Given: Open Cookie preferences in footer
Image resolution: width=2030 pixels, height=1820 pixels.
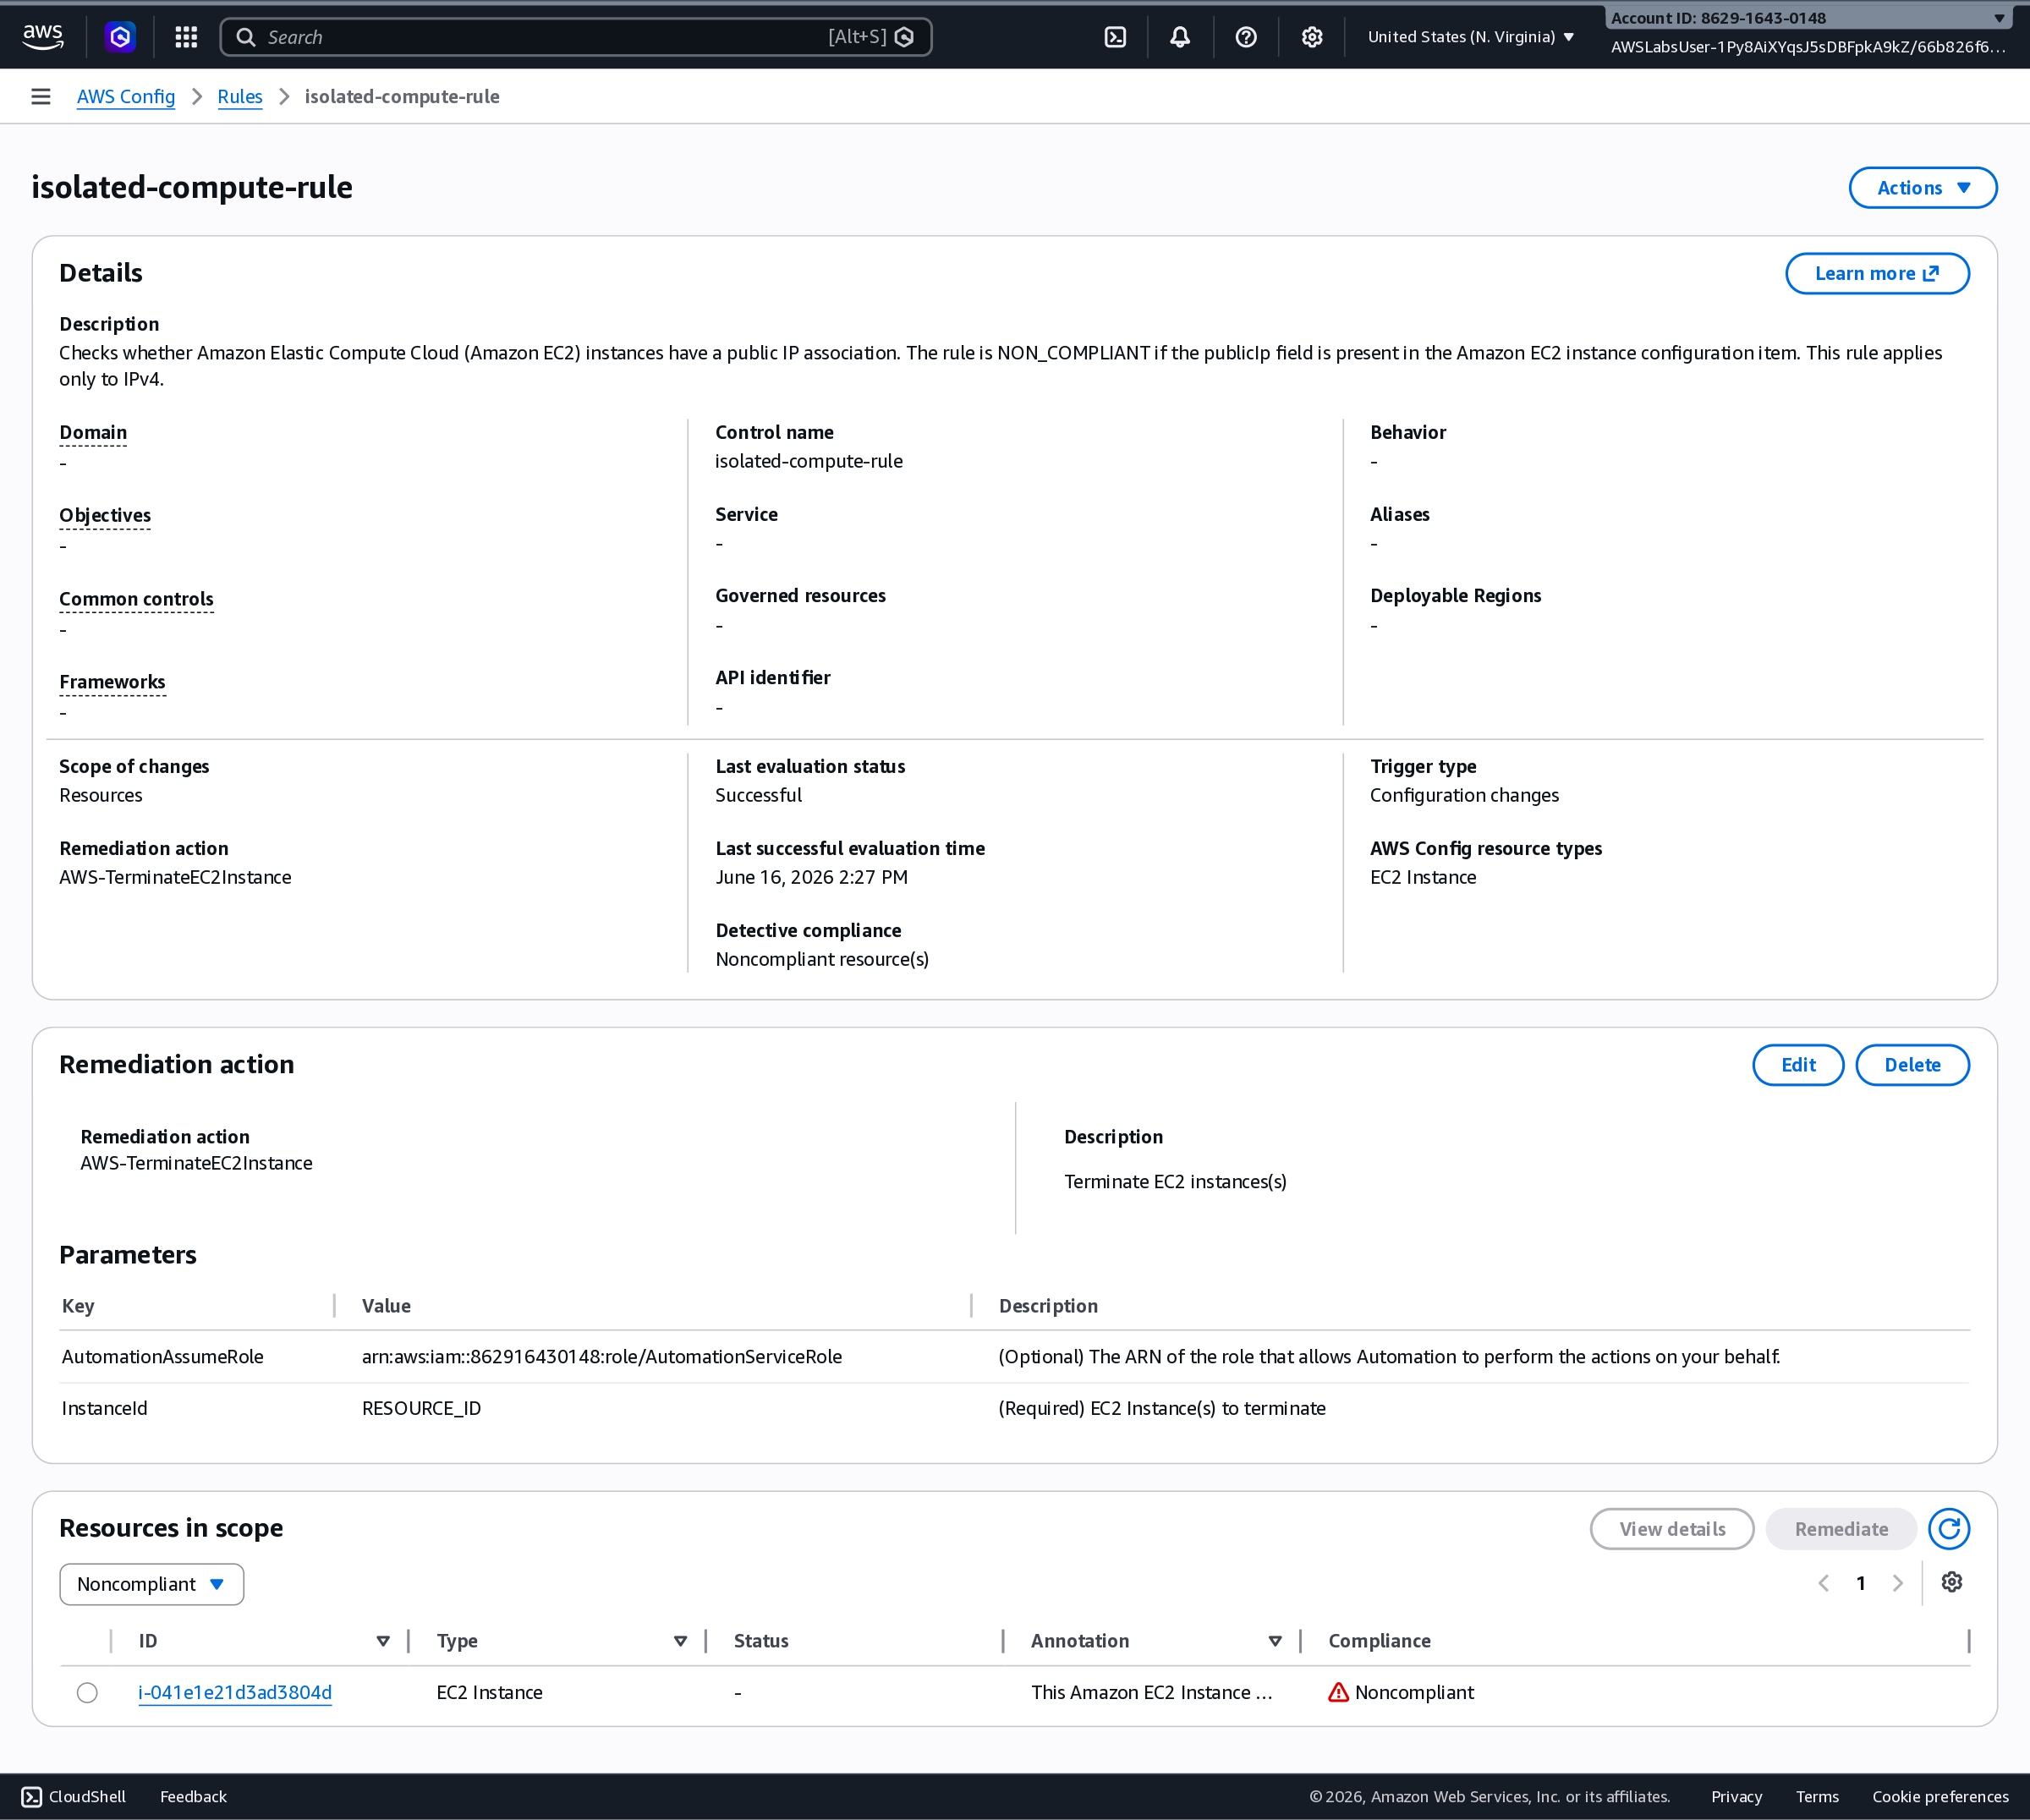Looking at the screenshot, I should point(1940,1796).
